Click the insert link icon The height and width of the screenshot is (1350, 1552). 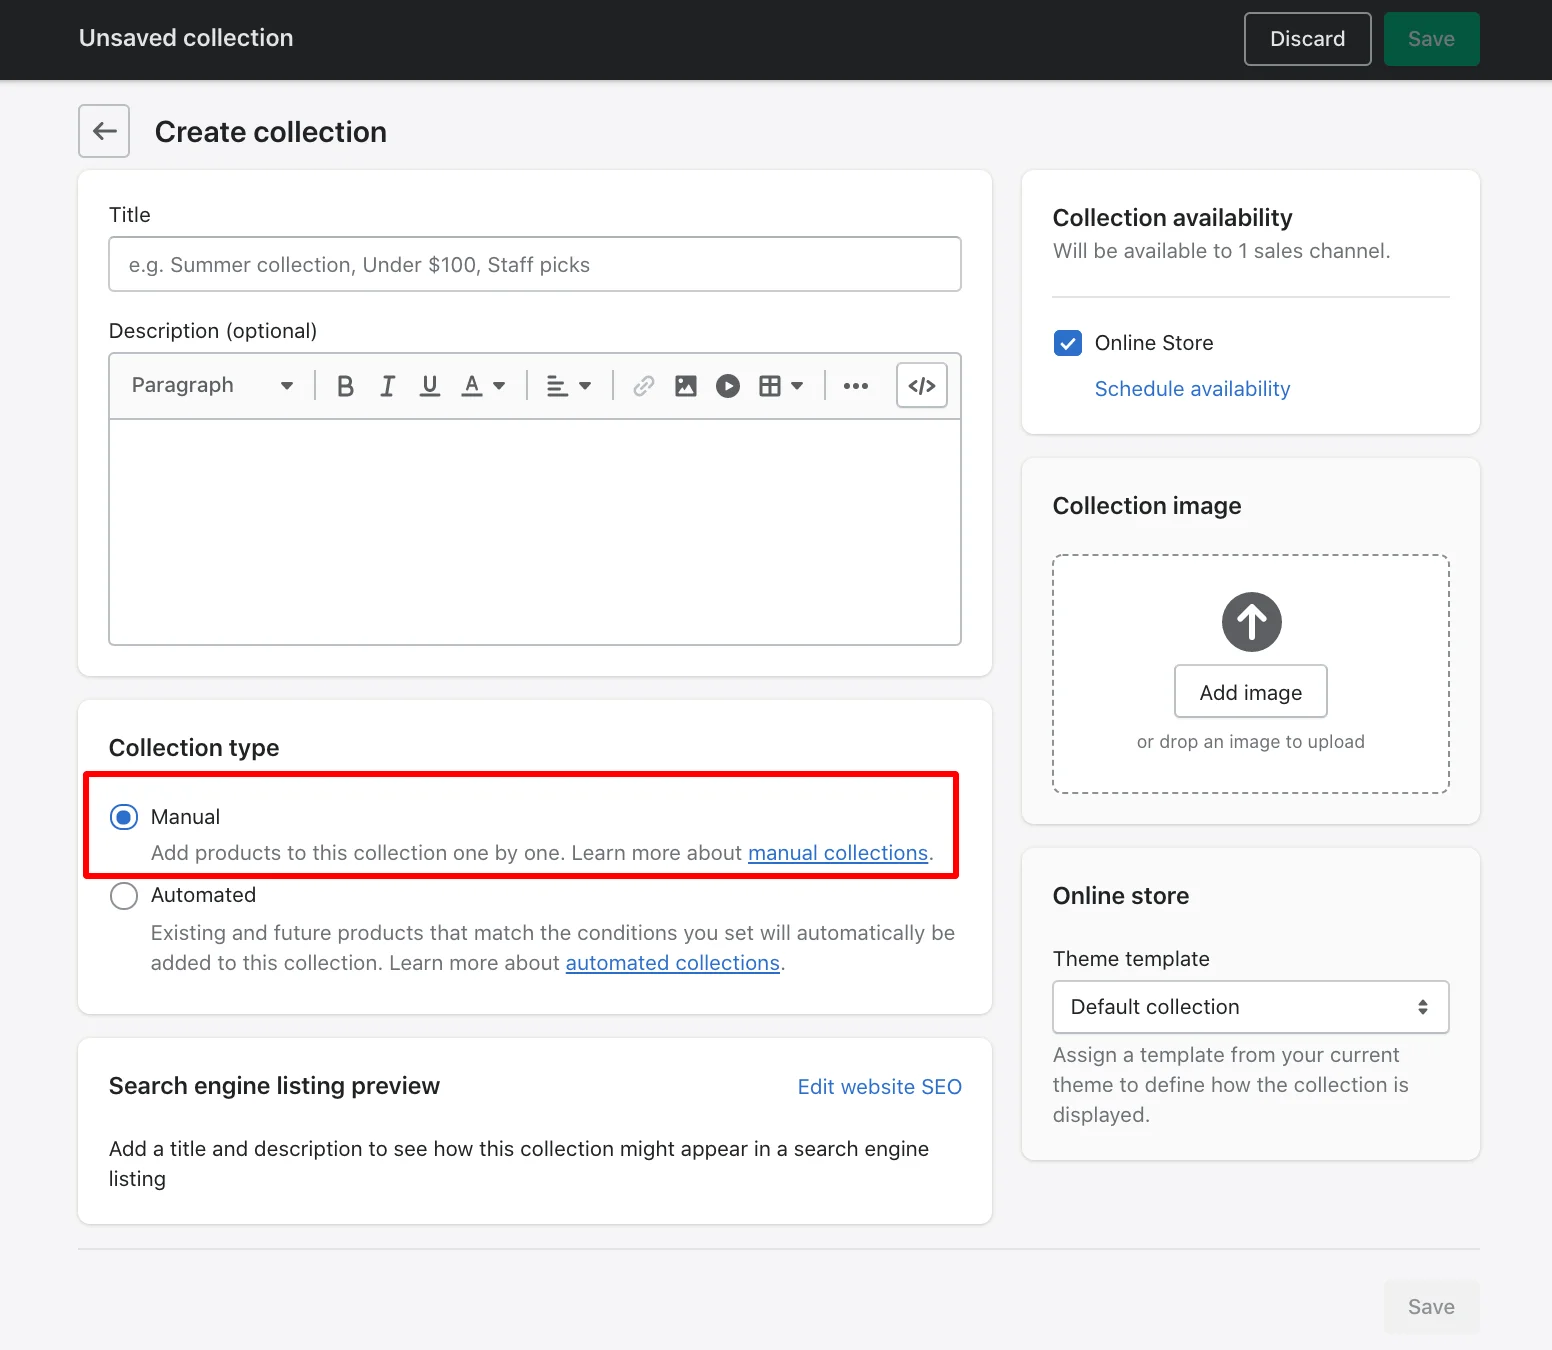[643, 386]
